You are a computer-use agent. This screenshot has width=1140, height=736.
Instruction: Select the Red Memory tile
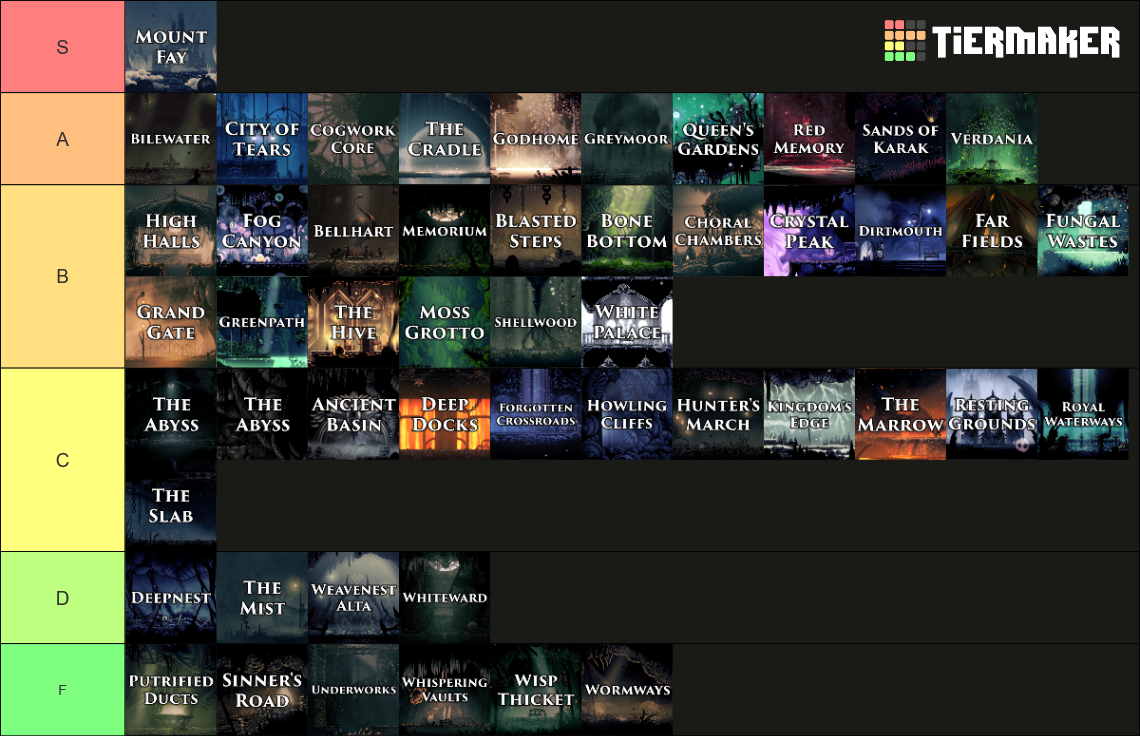pos(809,138)
